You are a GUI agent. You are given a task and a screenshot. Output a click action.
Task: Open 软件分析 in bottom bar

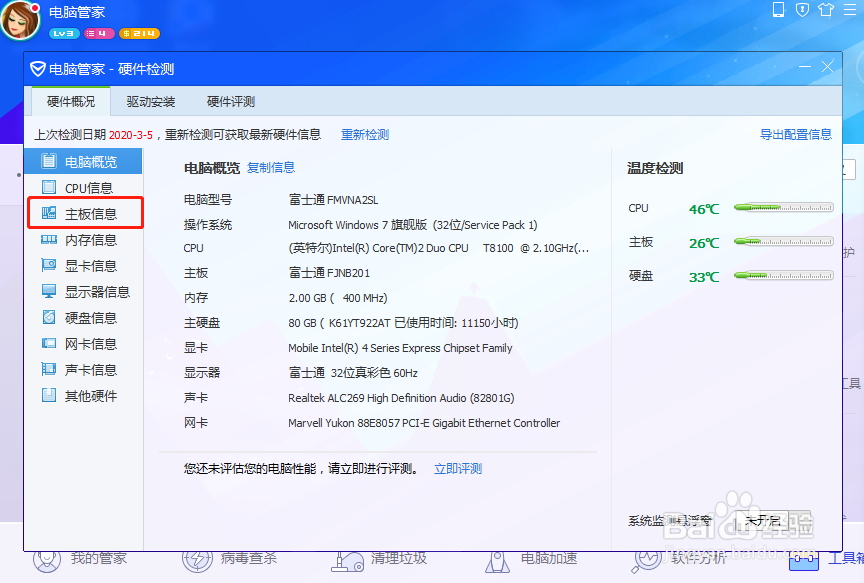click(679, 559)
